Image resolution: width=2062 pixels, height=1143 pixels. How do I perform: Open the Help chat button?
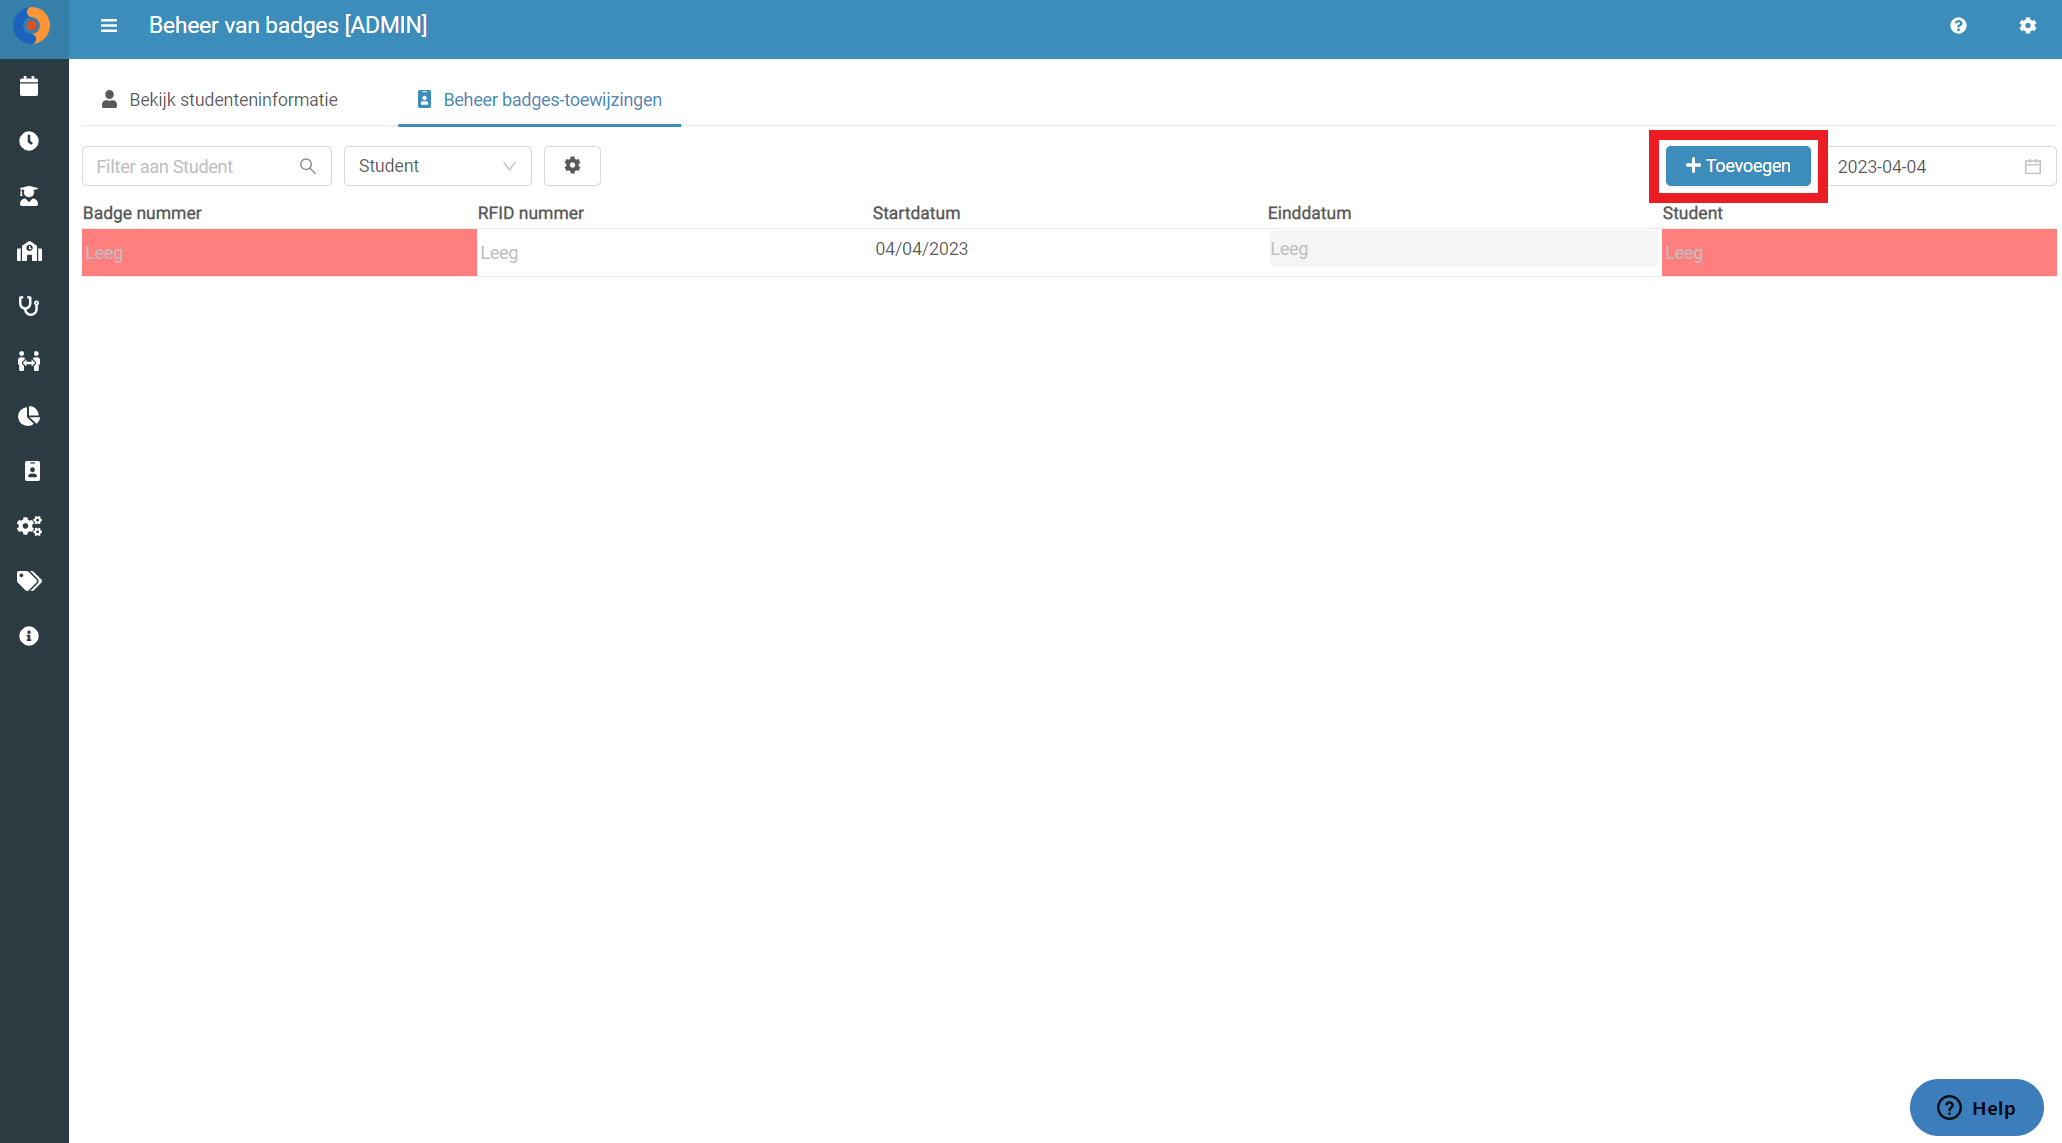tap(1976, 1107)
